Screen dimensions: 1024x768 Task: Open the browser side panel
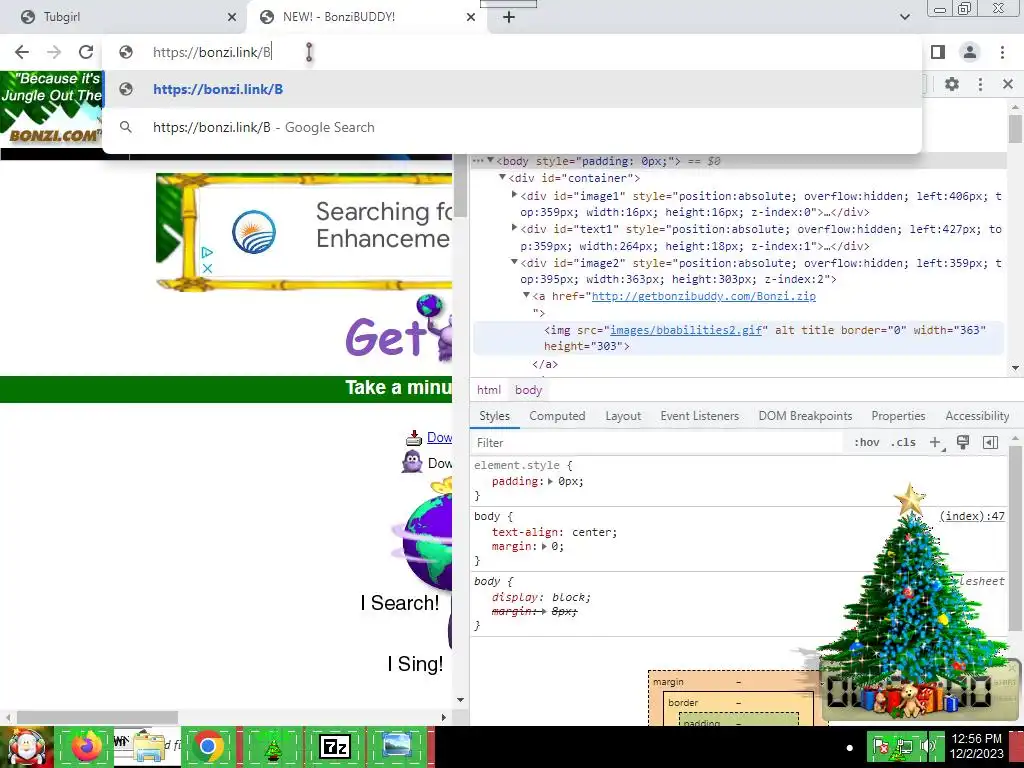point(938,52)
